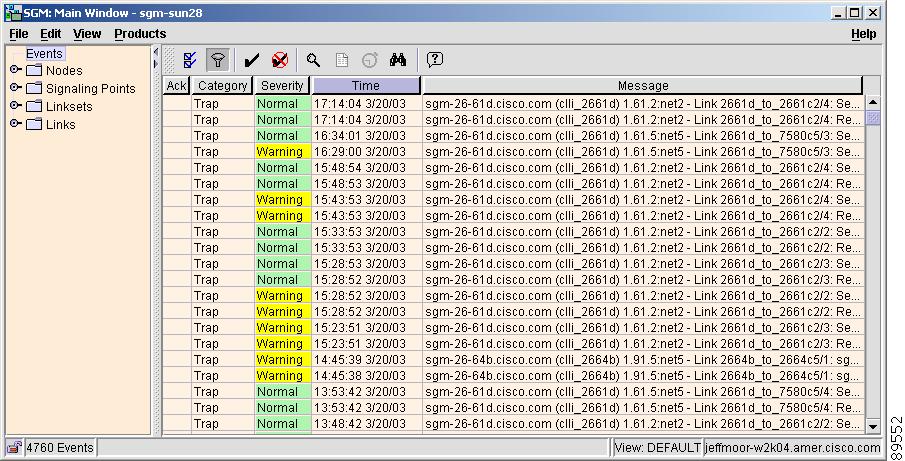905x461 pixels.
Task: Sort by the Ack column header
Action: coord(177,85)
